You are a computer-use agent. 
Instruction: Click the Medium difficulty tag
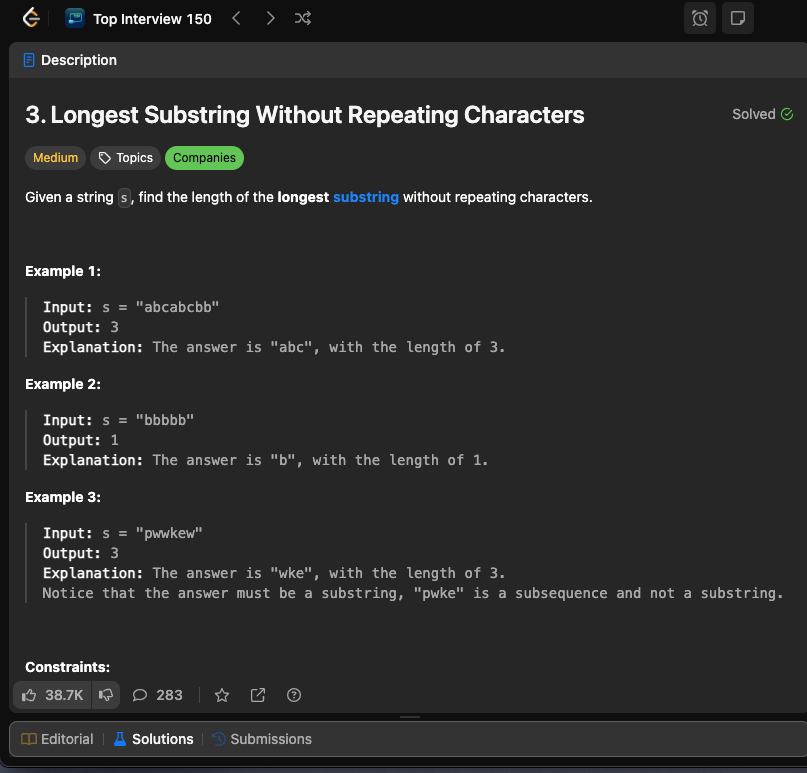[x=56, y=157]
